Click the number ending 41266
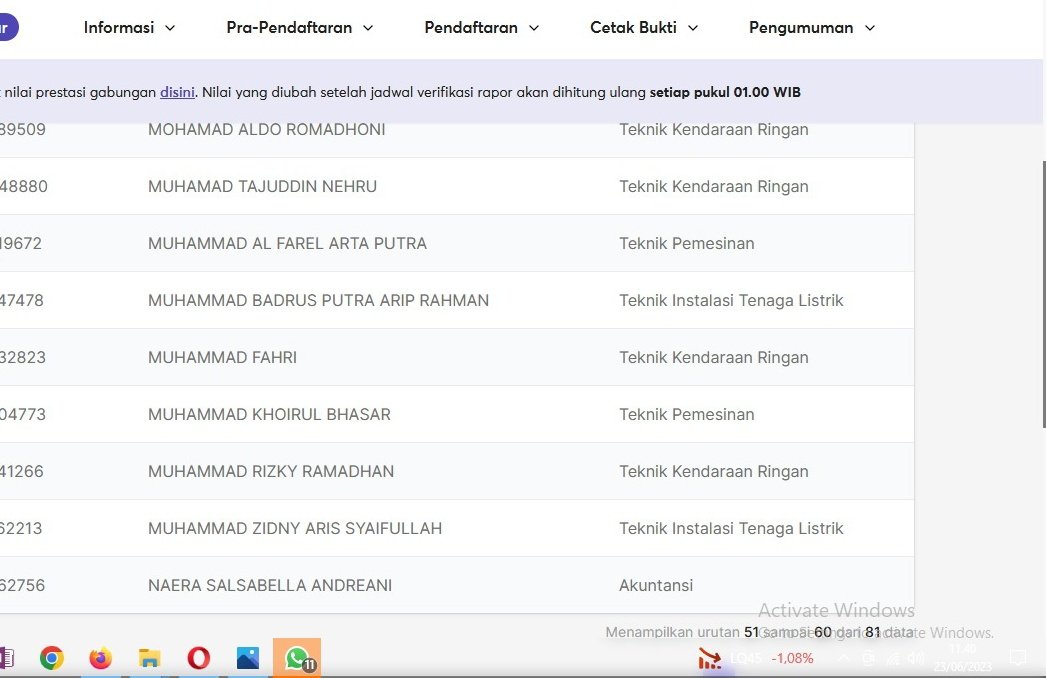Screen dimensions: 1046x678 21,471
